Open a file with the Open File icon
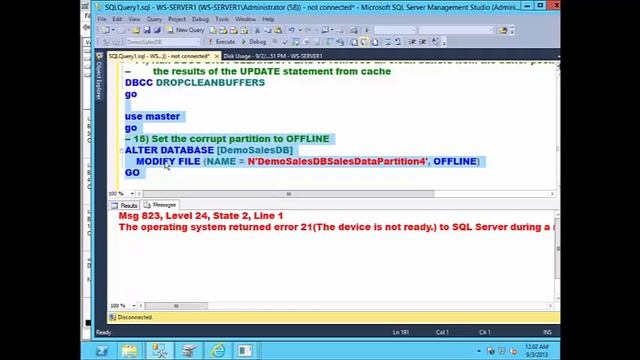640x360 pixels. (136, 30)
